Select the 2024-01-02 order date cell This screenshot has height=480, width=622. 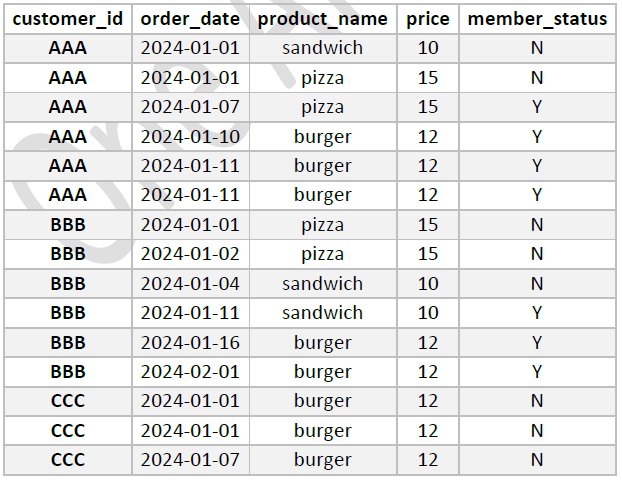(190, 254)
